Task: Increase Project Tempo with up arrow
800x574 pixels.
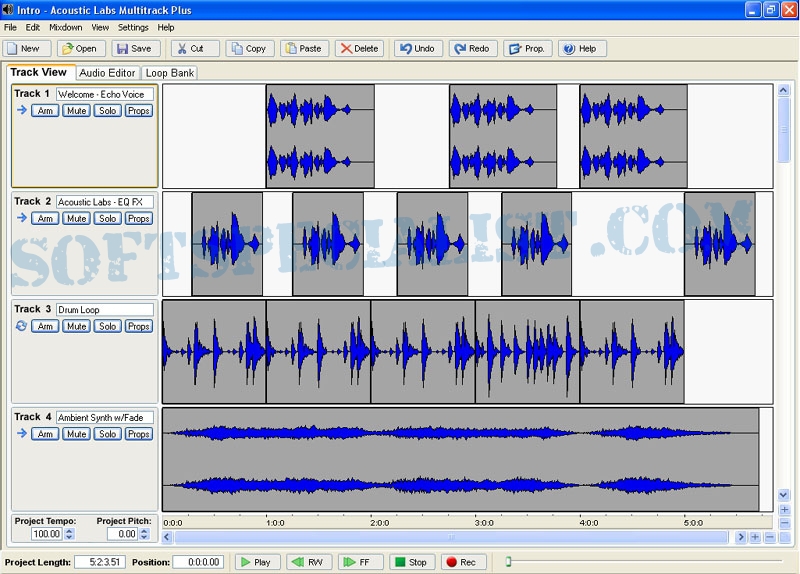Action: click(69, 531)
